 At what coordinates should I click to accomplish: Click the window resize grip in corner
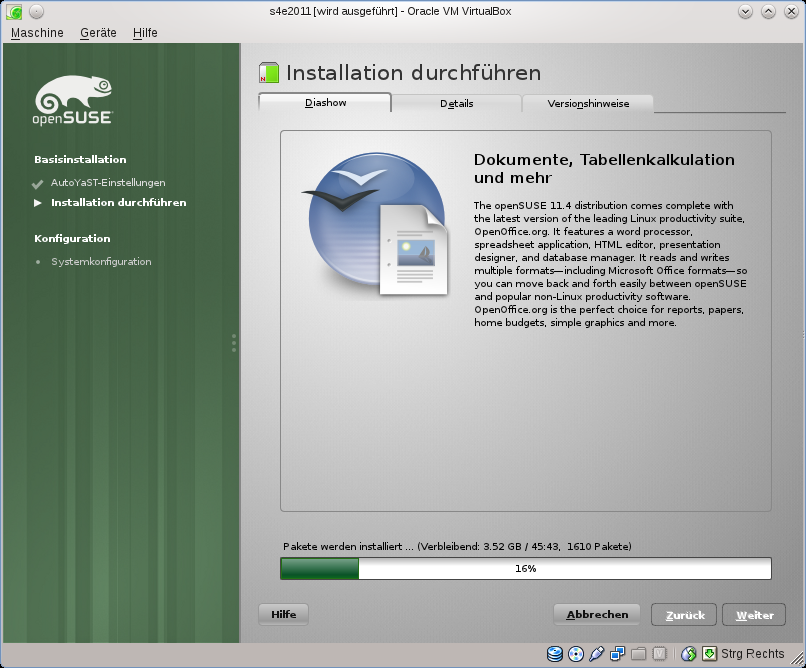click(x=796, y=659)
